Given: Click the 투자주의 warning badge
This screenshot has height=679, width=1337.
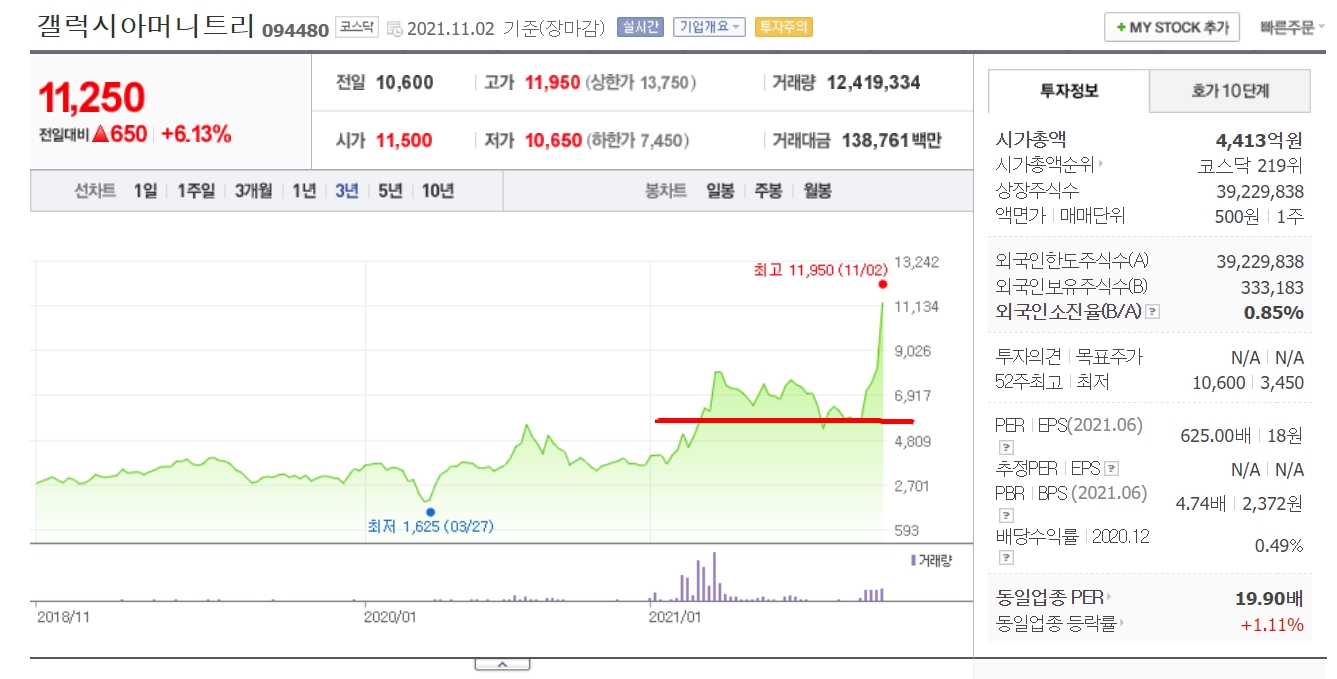Looking at the screenshot, I should [783, 27].
